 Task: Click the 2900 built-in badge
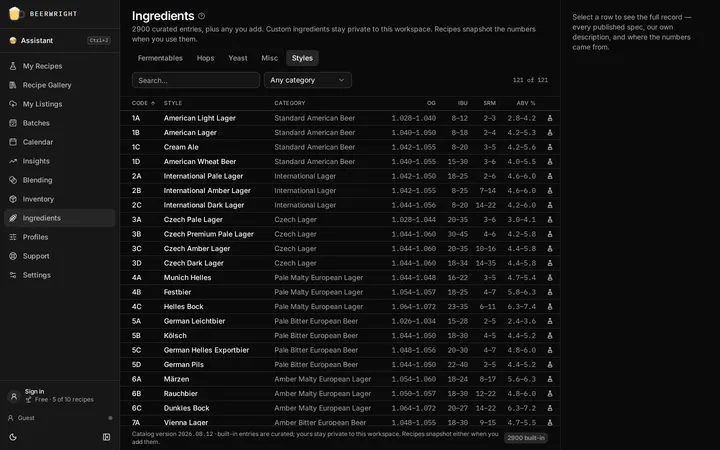(x=526, y=438)
